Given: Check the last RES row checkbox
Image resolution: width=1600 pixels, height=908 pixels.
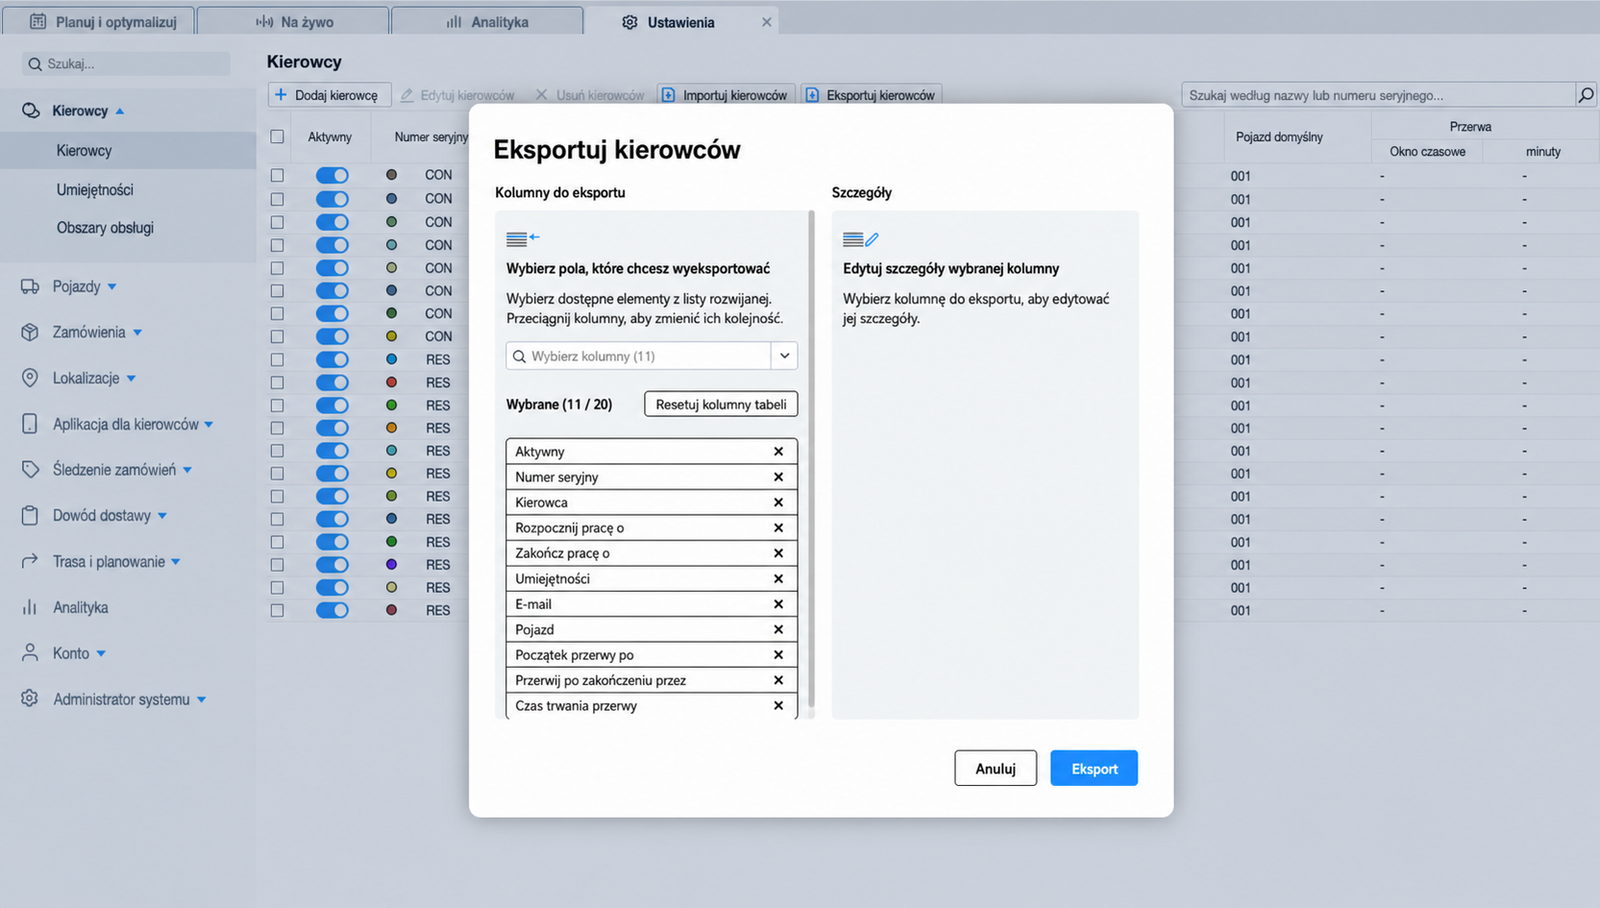Looking at the screenshot, I should click(277, 610).
